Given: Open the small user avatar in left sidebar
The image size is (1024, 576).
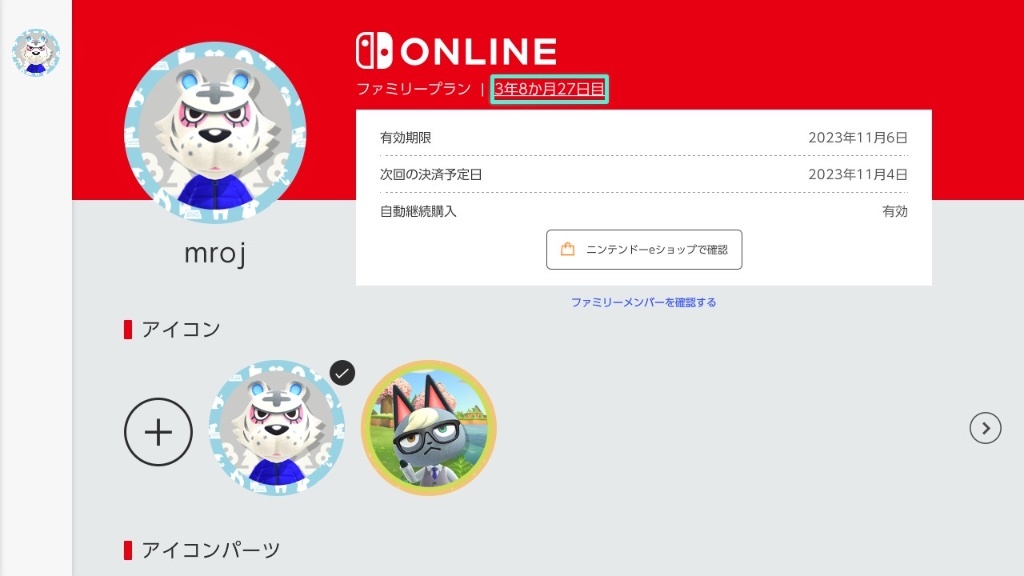Looking at the screenshot, I should pyautogui.click(x=36, y=52).
